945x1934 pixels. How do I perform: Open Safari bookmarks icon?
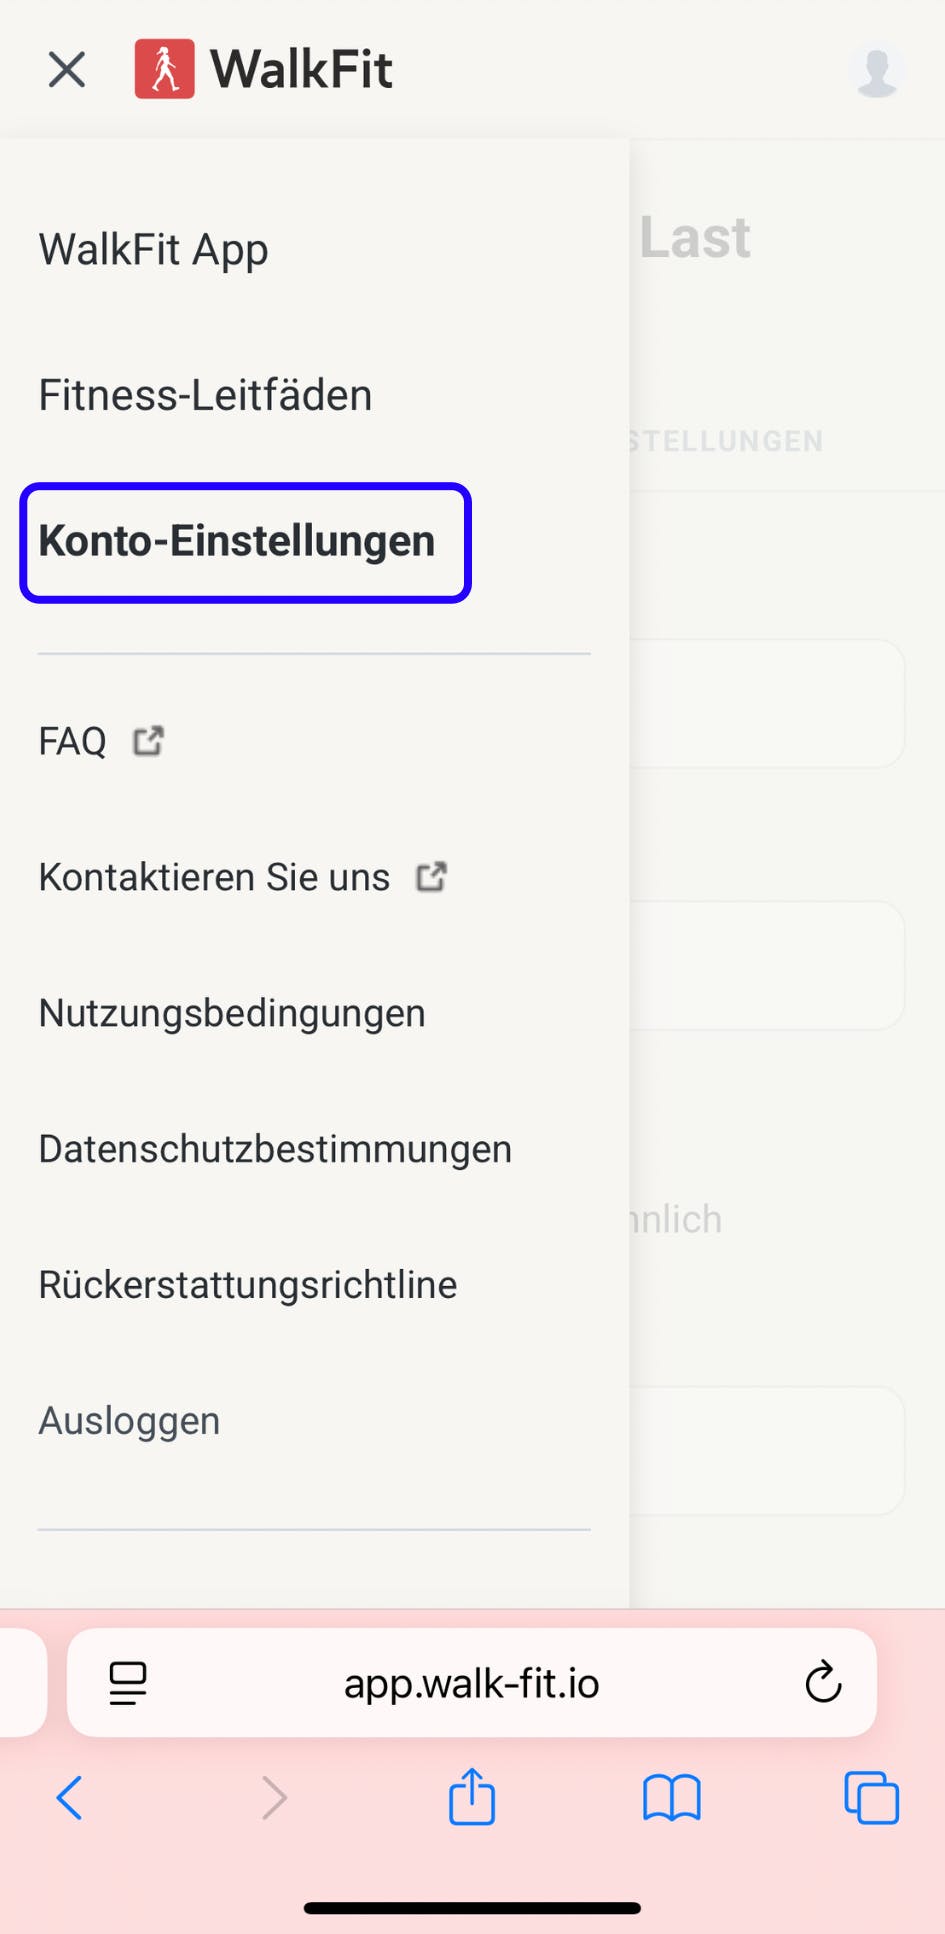tap(671, 1798)
